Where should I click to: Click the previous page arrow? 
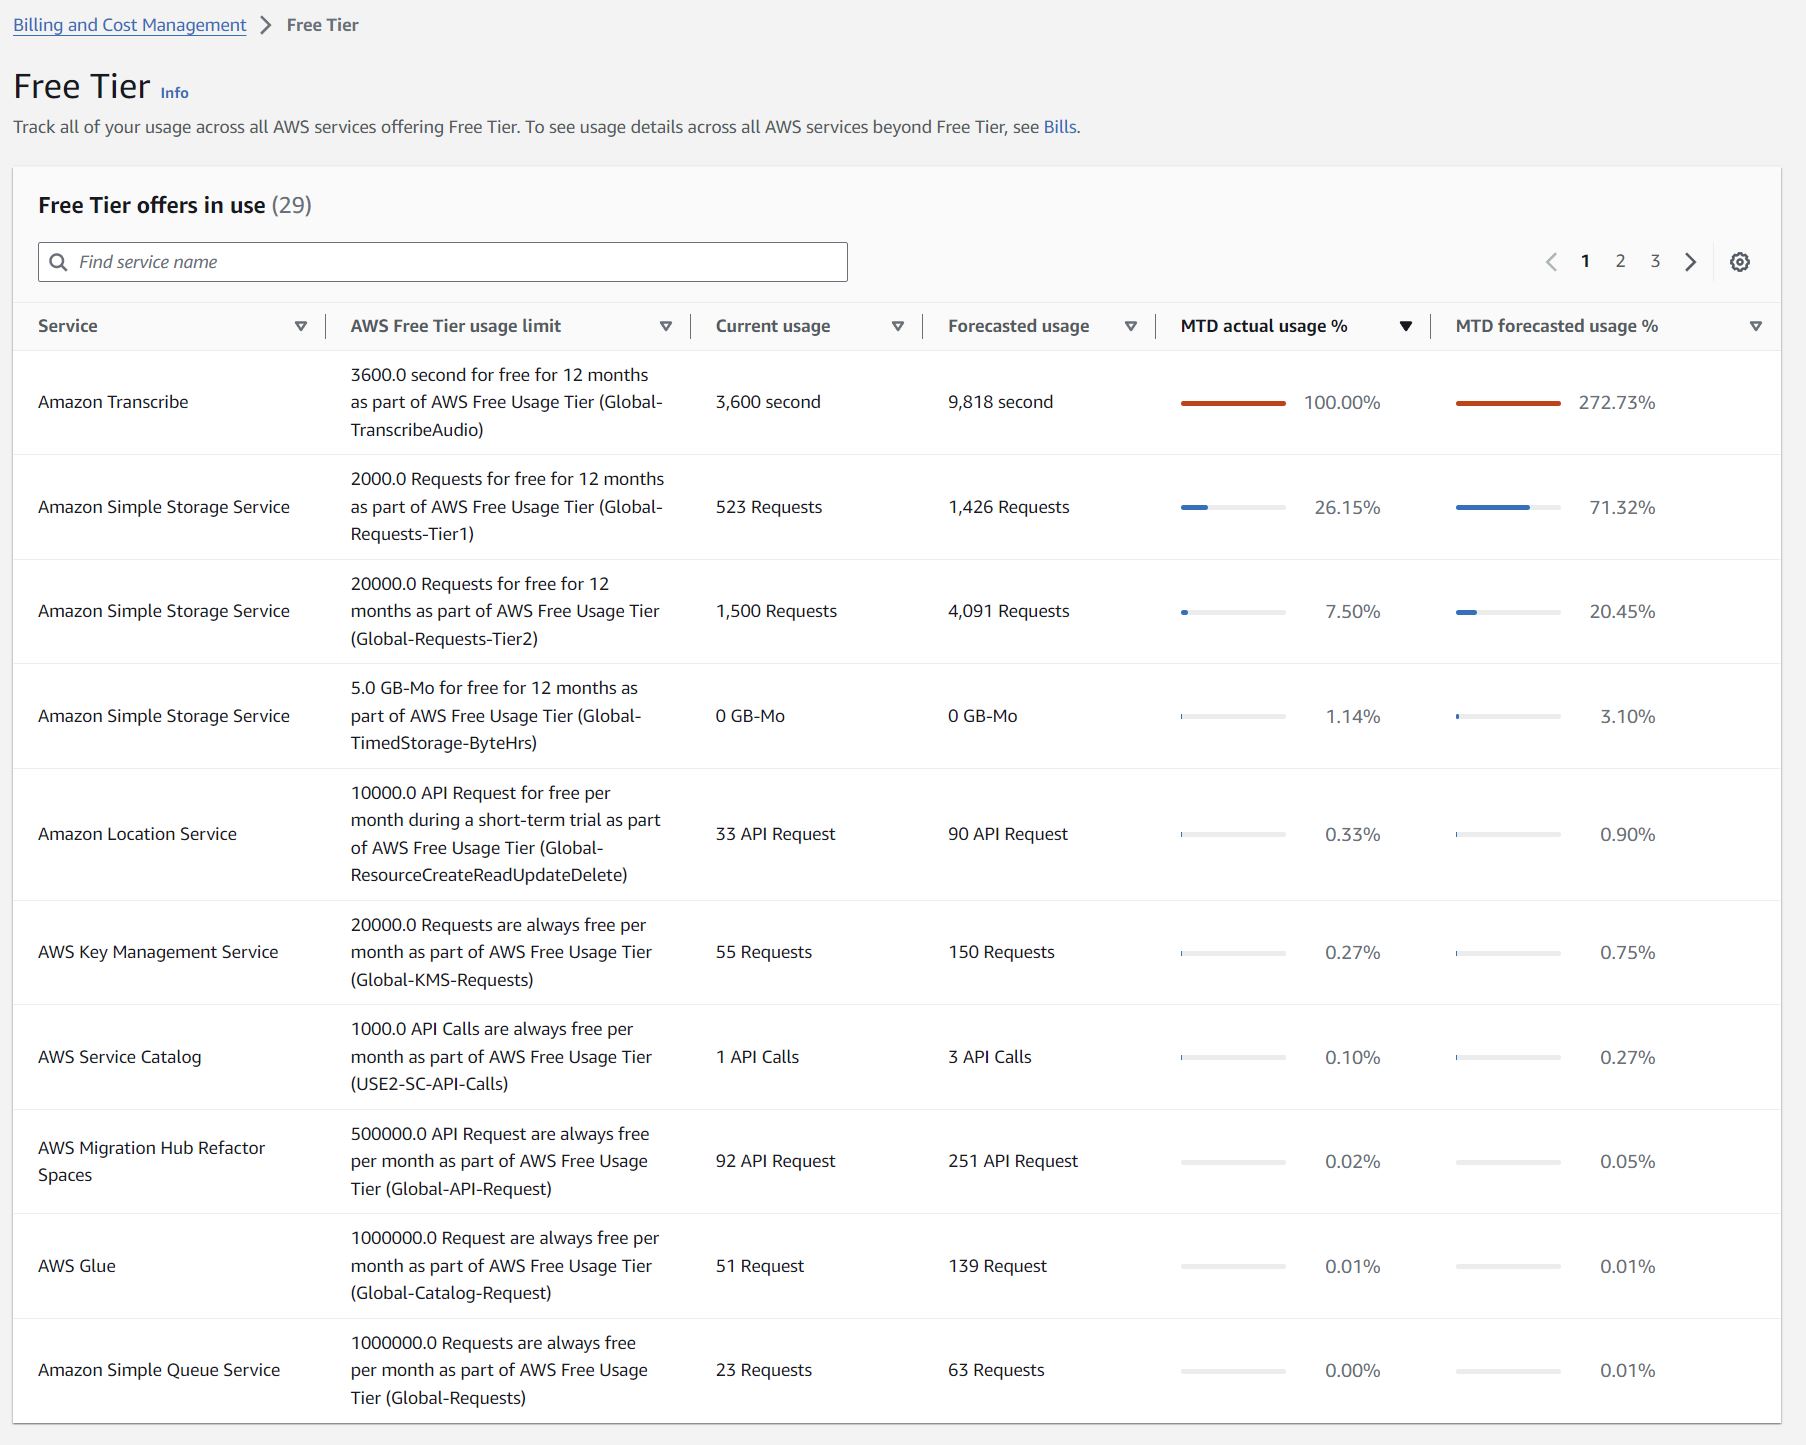coord(1551,262)
